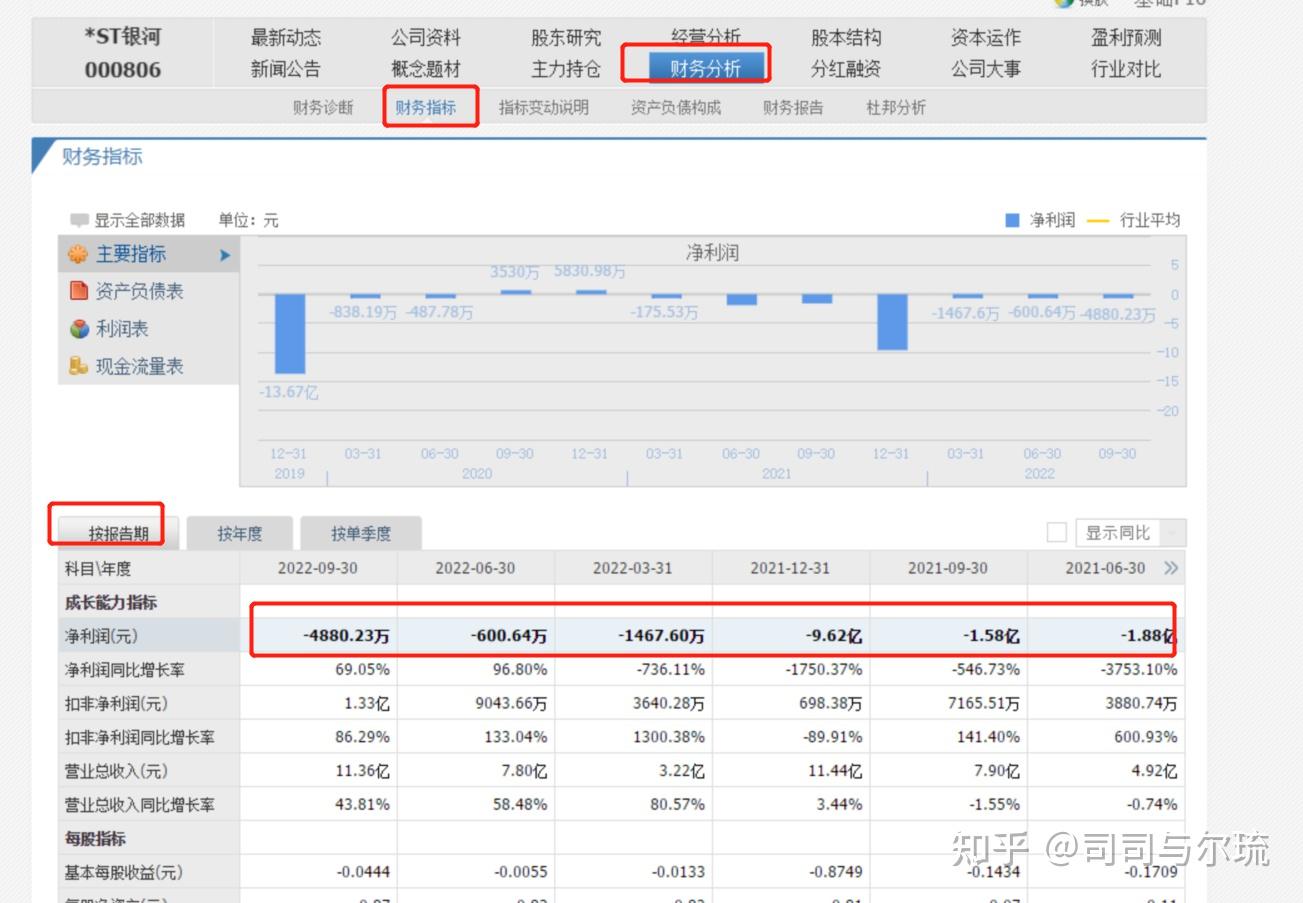This screenshot has height=903, width=1303.
Task: Open the 显示同比 dropdown arrow
Action: tap(1173, 533)
